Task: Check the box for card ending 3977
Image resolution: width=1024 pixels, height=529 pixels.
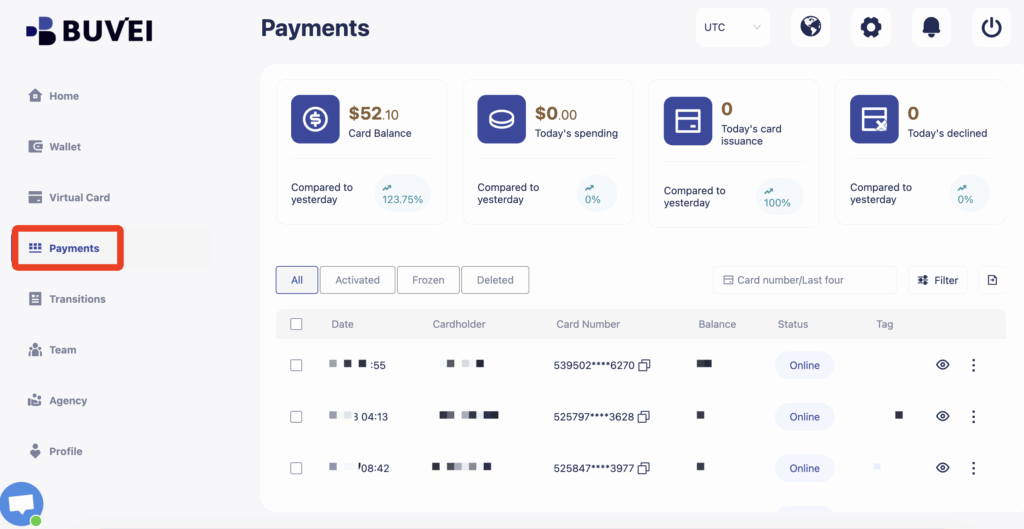Action: pos(296,468)
